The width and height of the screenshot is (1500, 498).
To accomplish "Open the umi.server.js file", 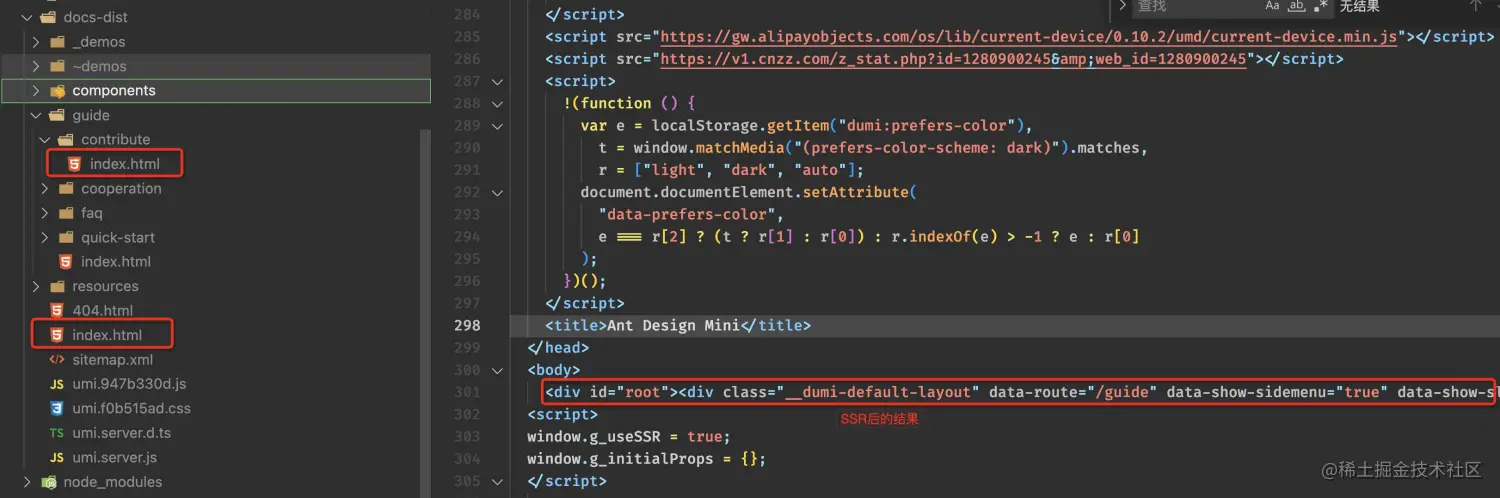I will [x=115, y=457].
